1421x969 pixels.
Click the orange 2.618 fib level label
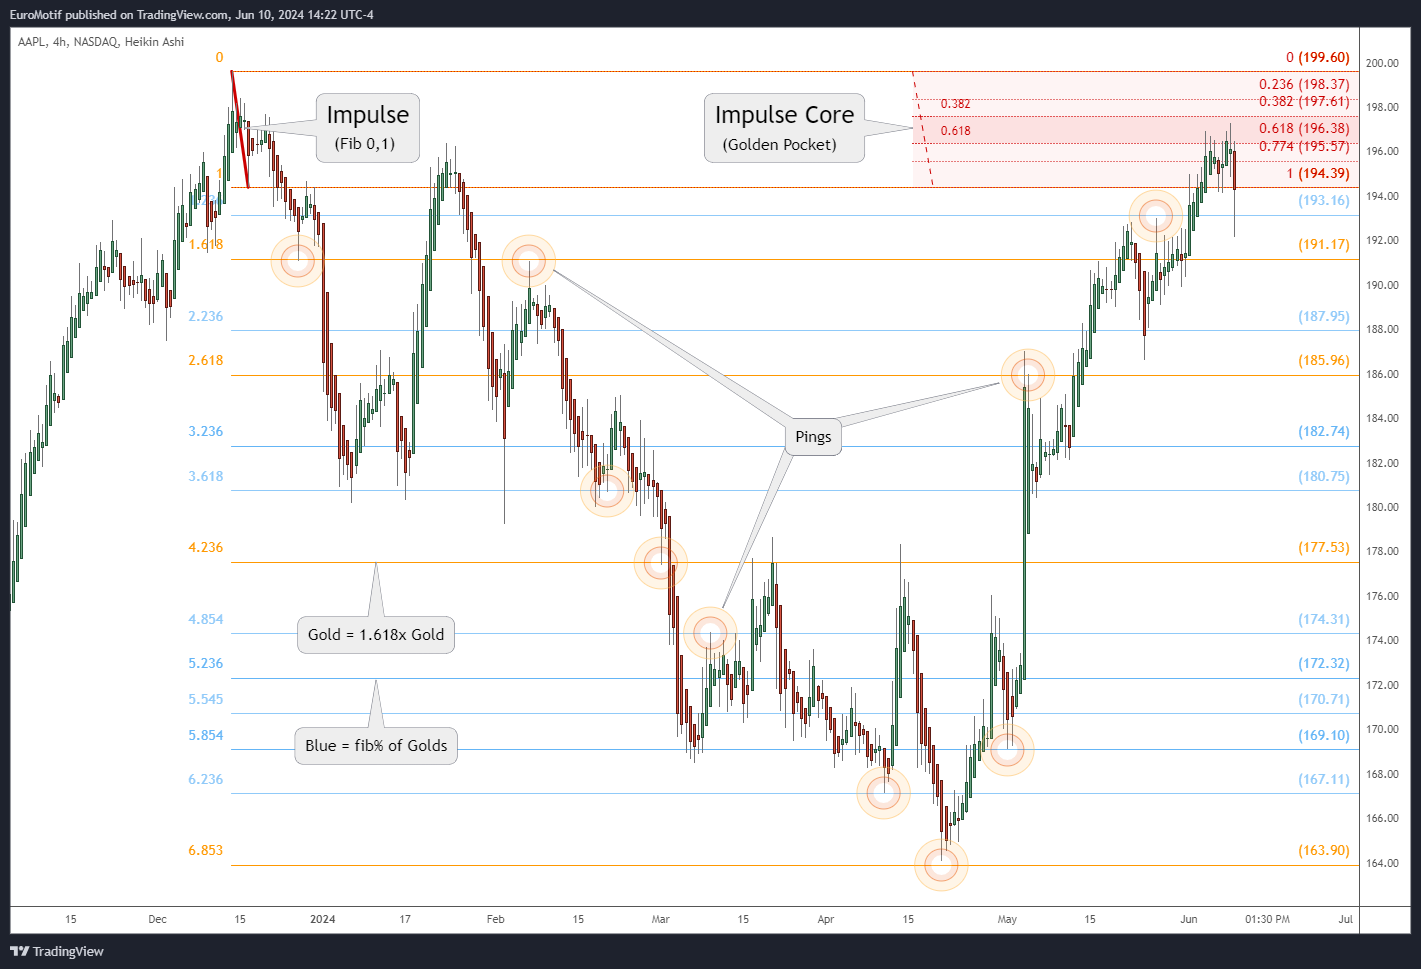pos(206,360)
